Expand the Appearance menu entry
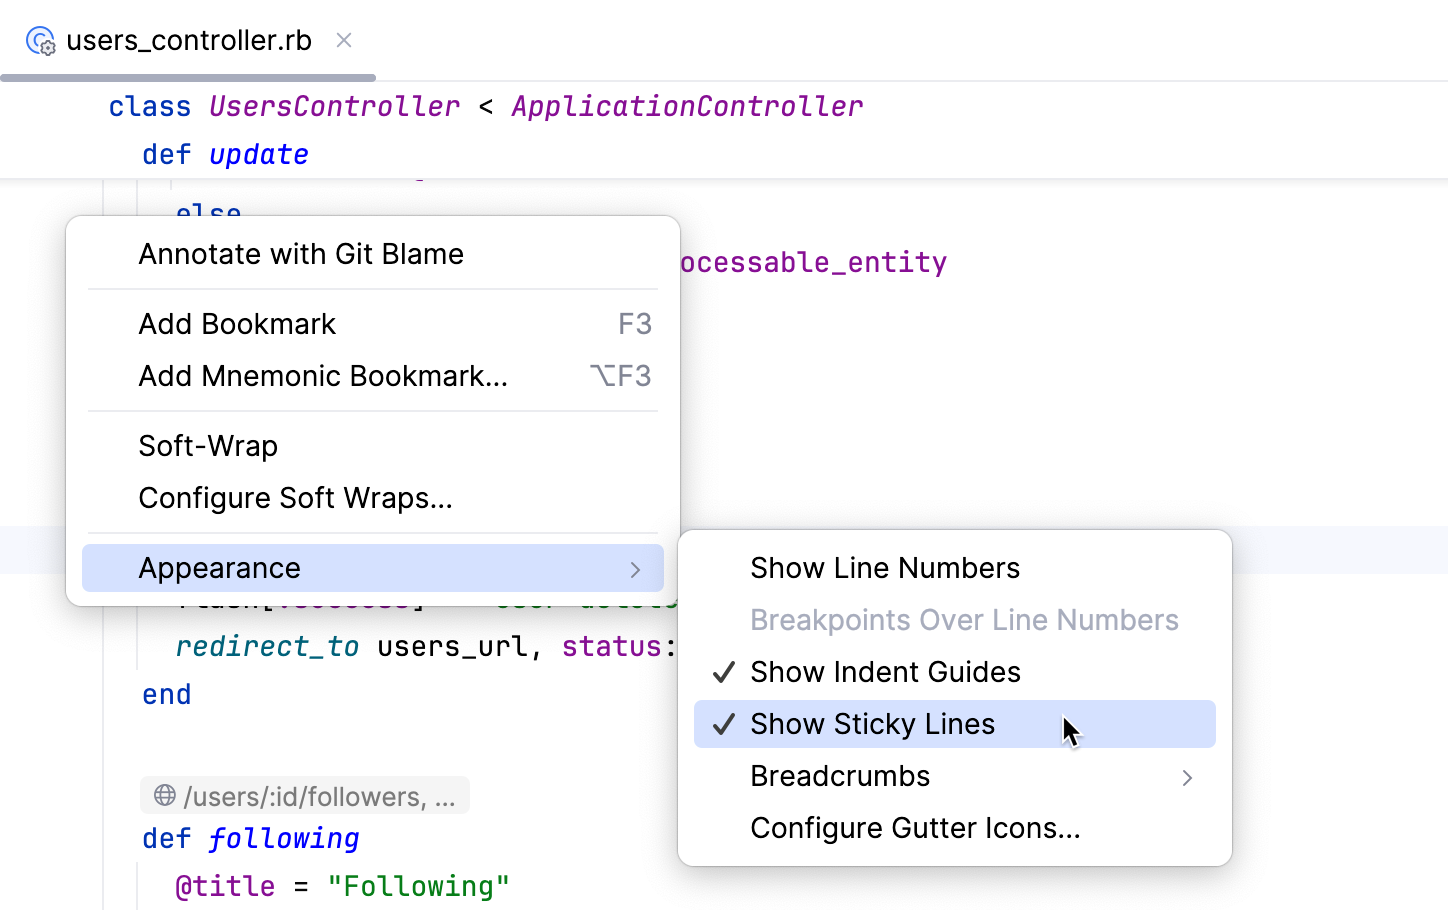The image size is (1448, 910). click(x=220, y=568)
